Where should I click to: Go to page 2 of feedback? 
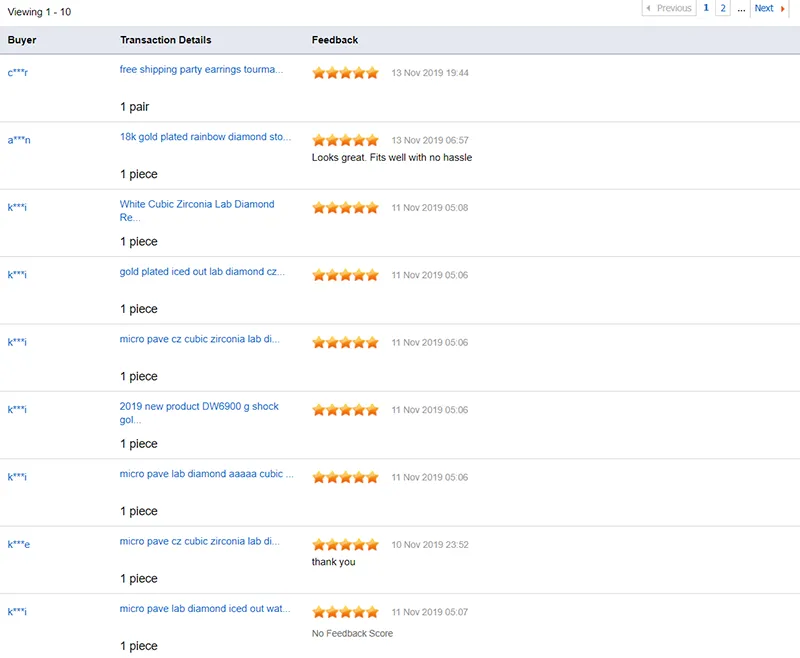[x=722, y=8]
